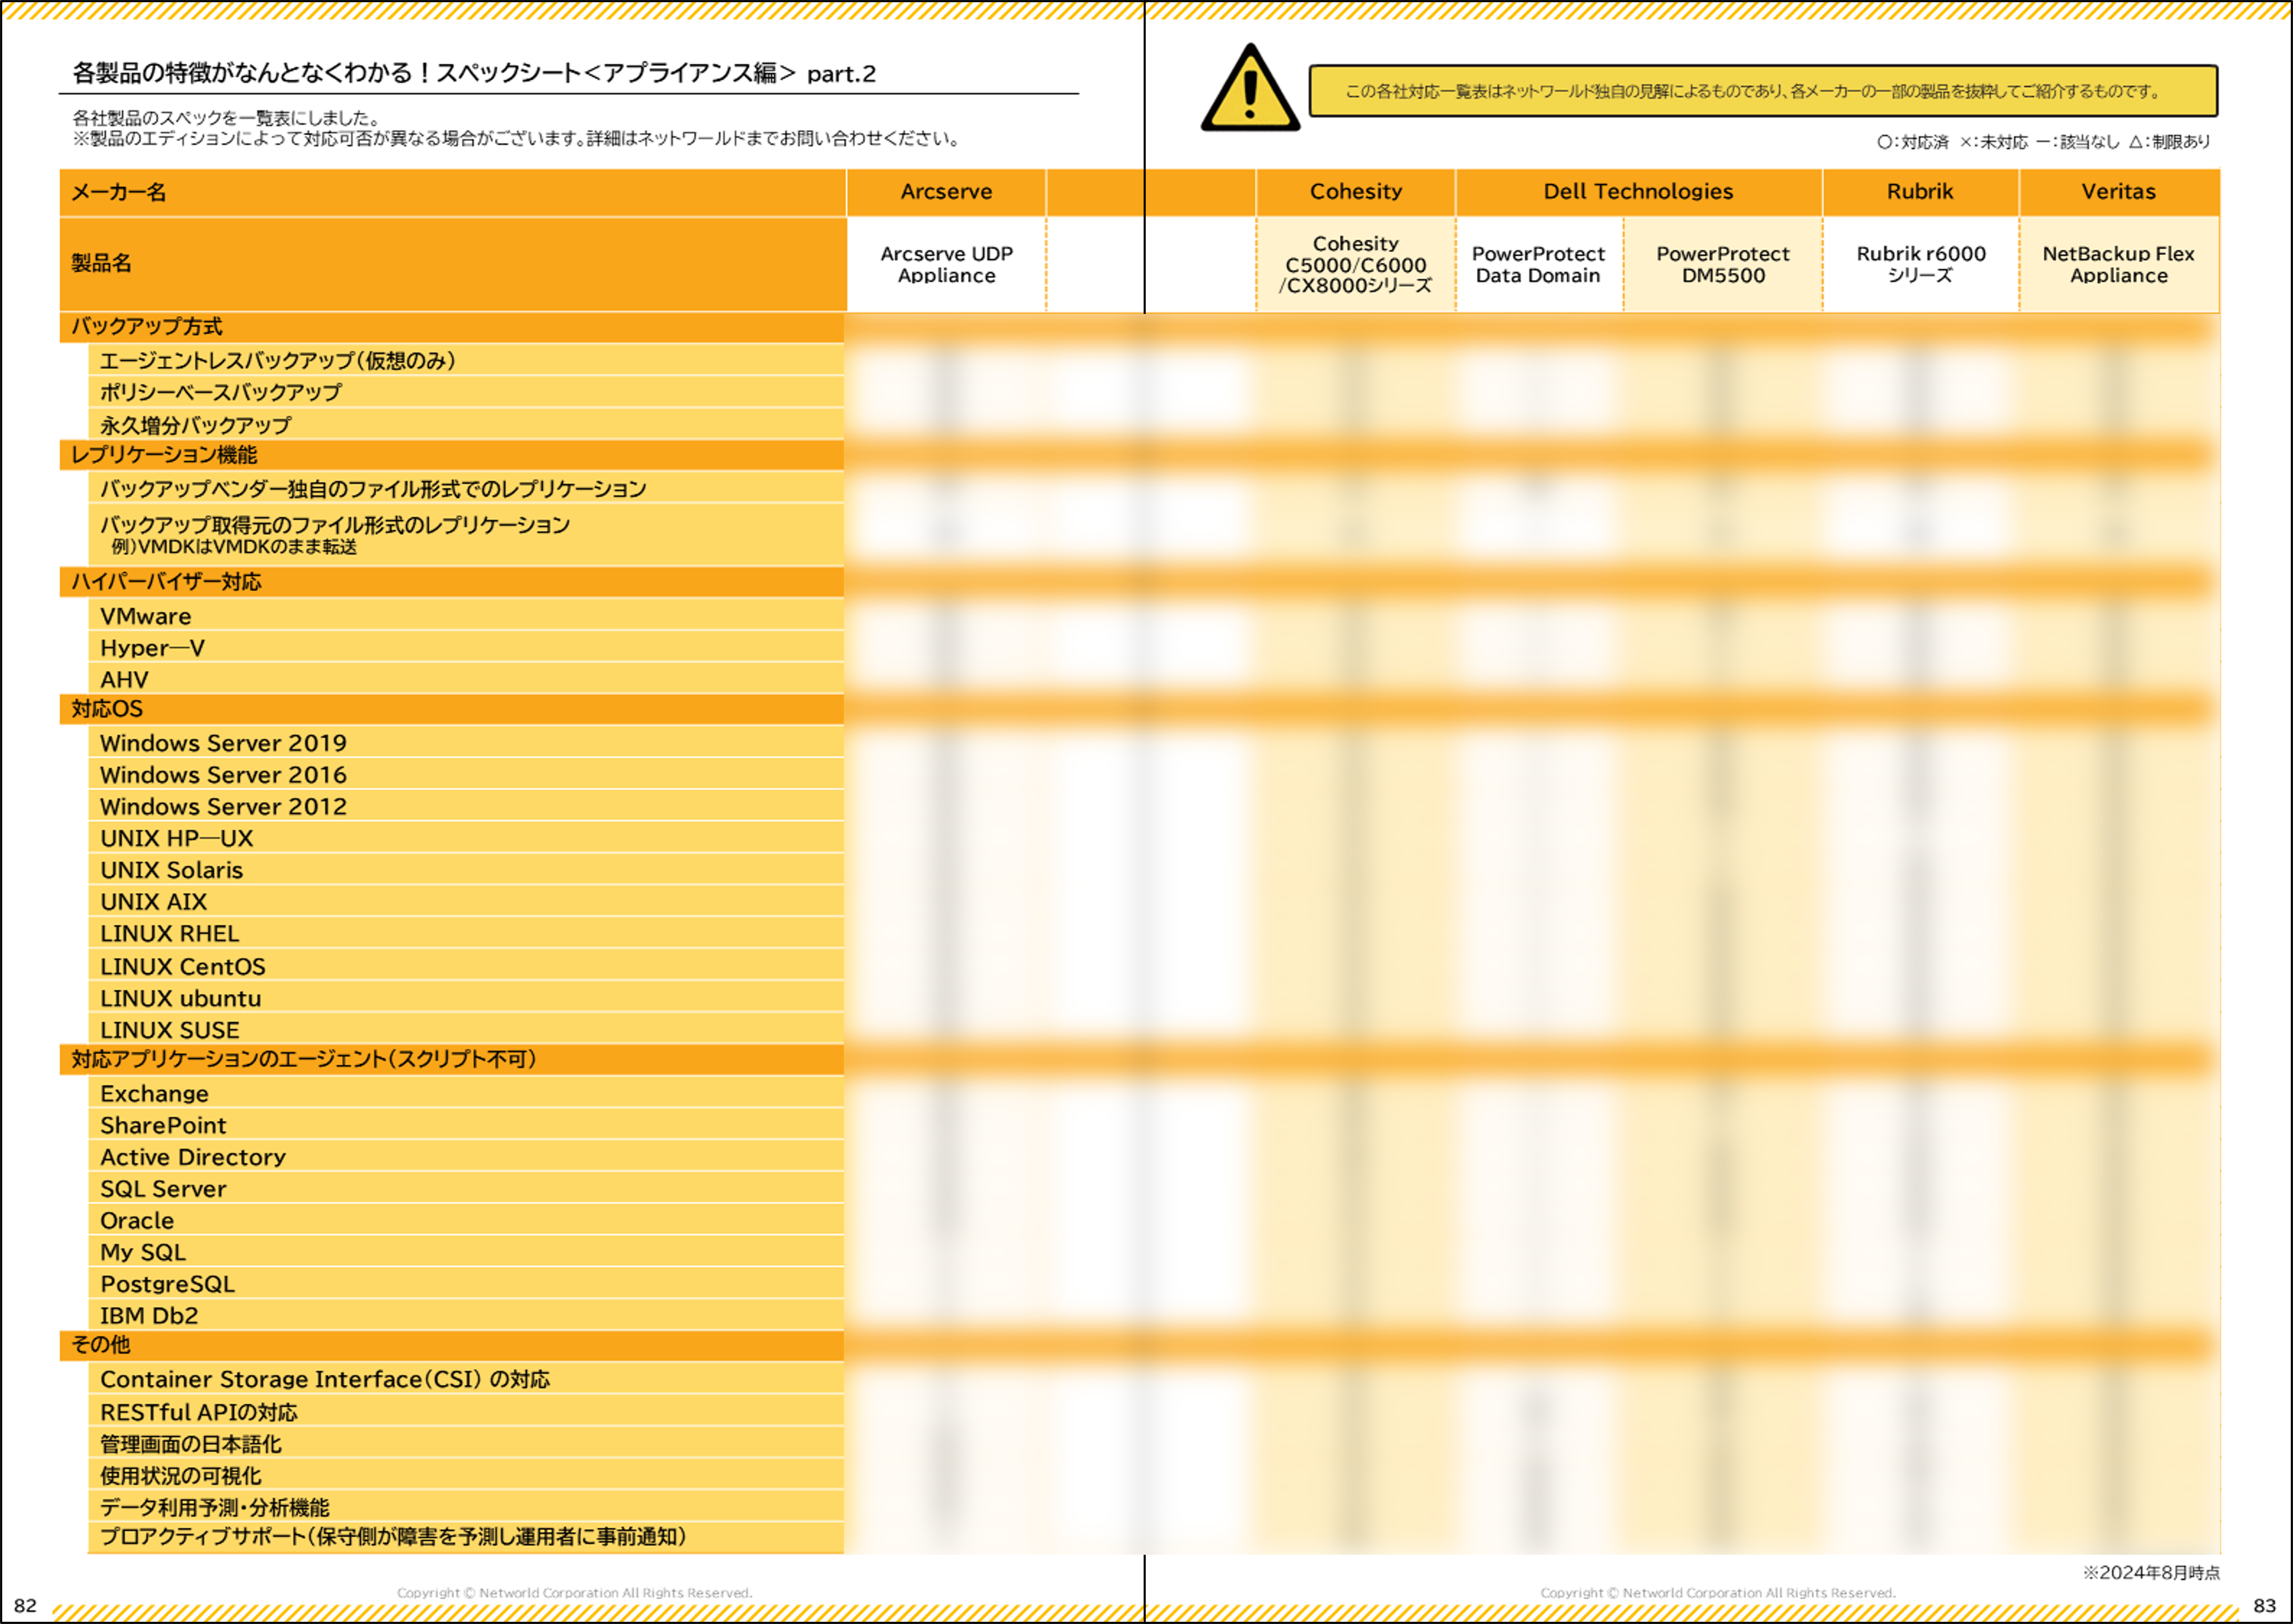Click the NetBackup Flex Appliance cell
The height and width of the screenshot is (1624, 2293).
click(x=2119, y=265)
